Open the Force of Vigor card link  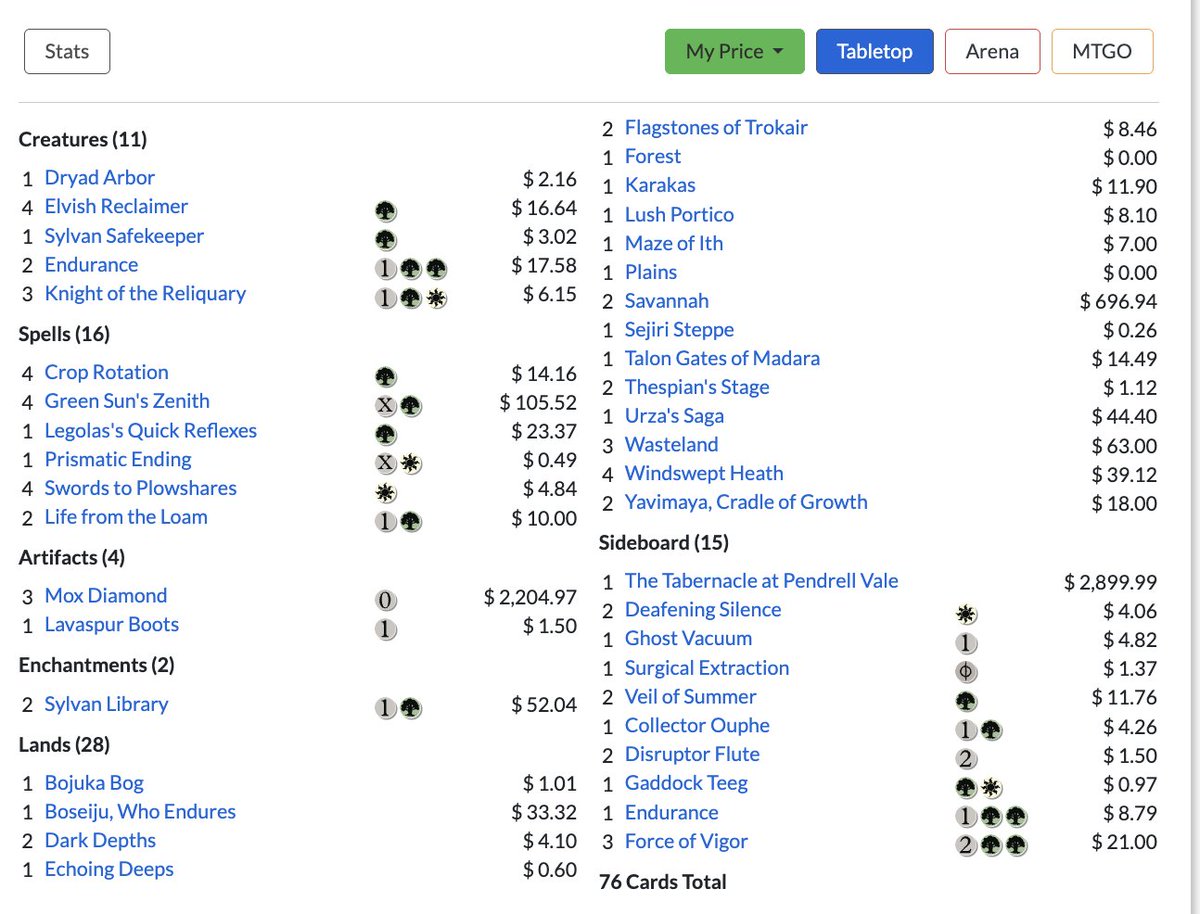point(686,841)
